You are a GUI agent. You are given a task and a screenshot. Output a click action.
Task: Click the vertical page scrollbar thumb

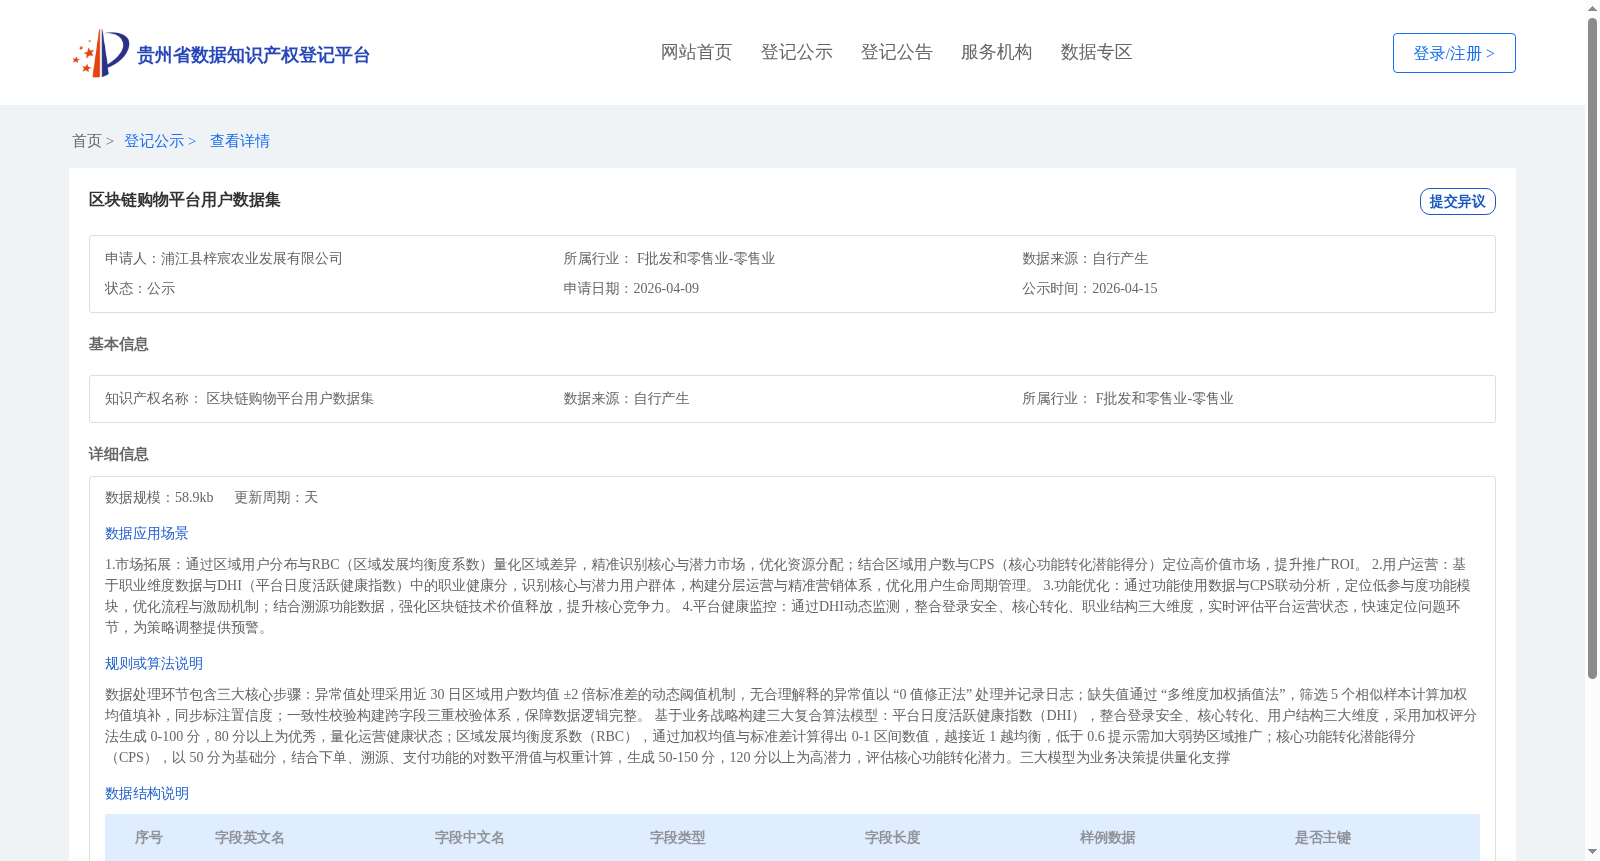1592,350
